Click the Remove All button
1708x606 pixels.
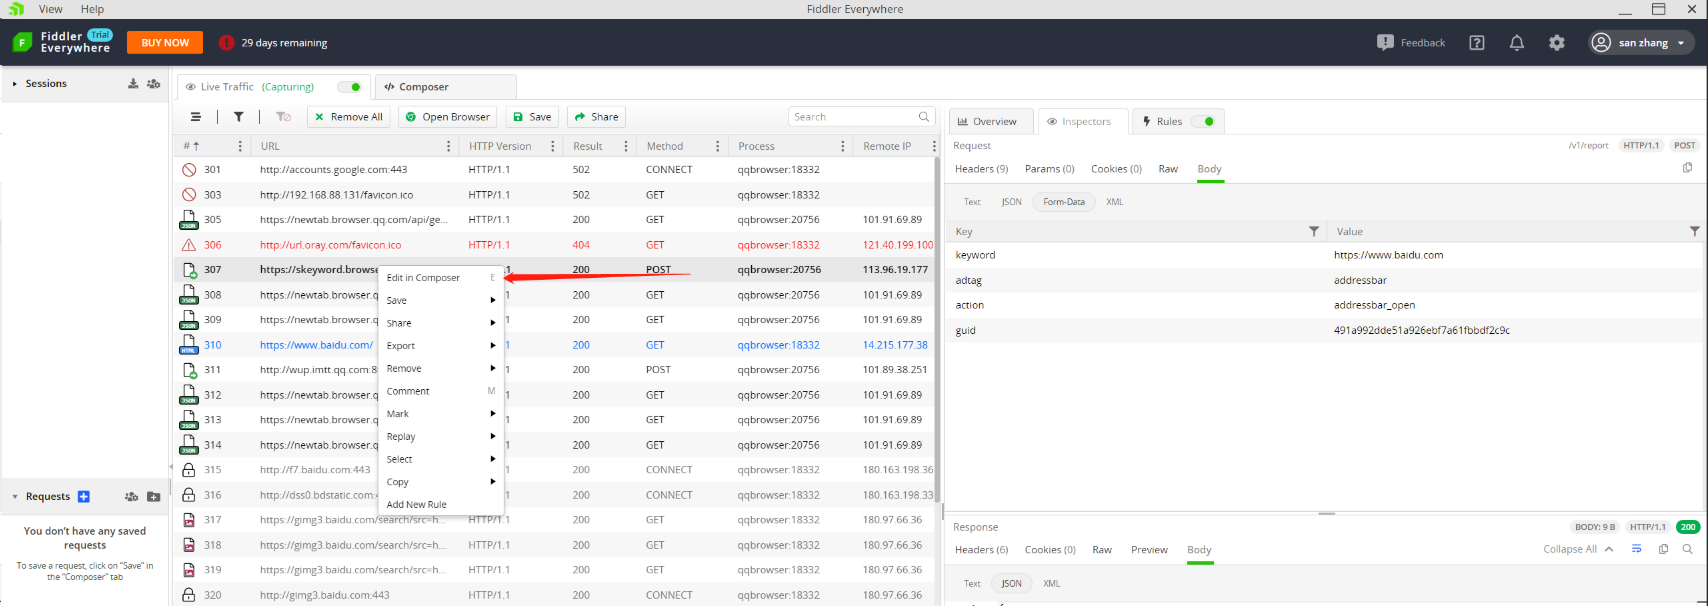349,117
